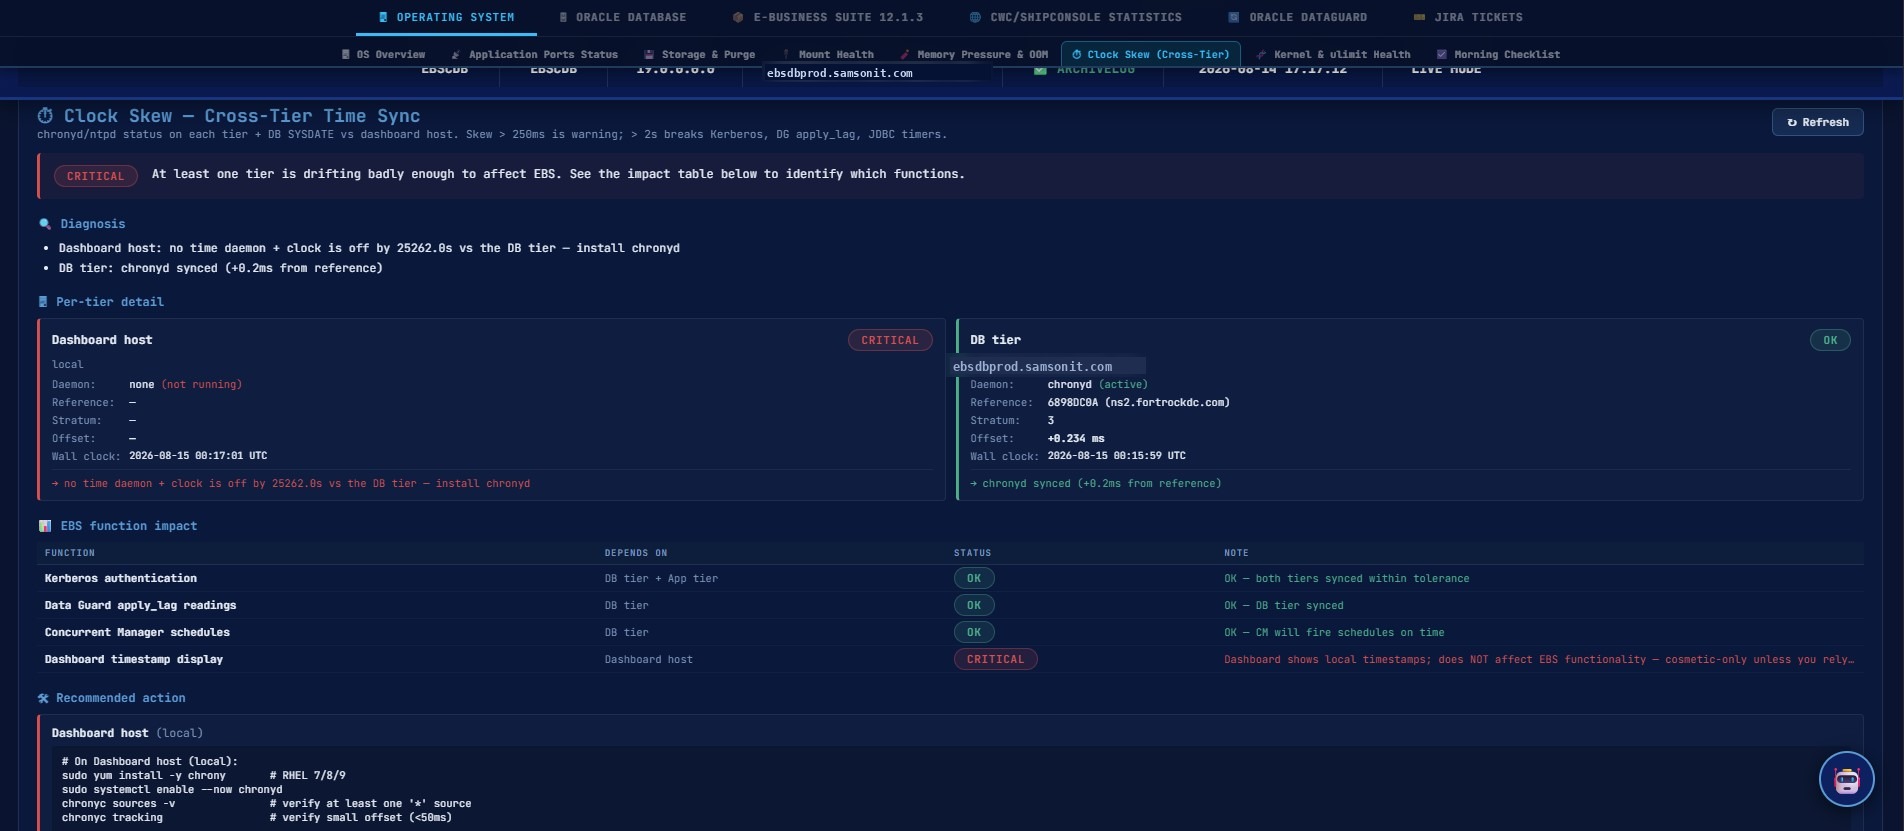This screenshot has width=1904, height=831.
Task: Click the DB tier OK badge
Action: [1830, 340]
